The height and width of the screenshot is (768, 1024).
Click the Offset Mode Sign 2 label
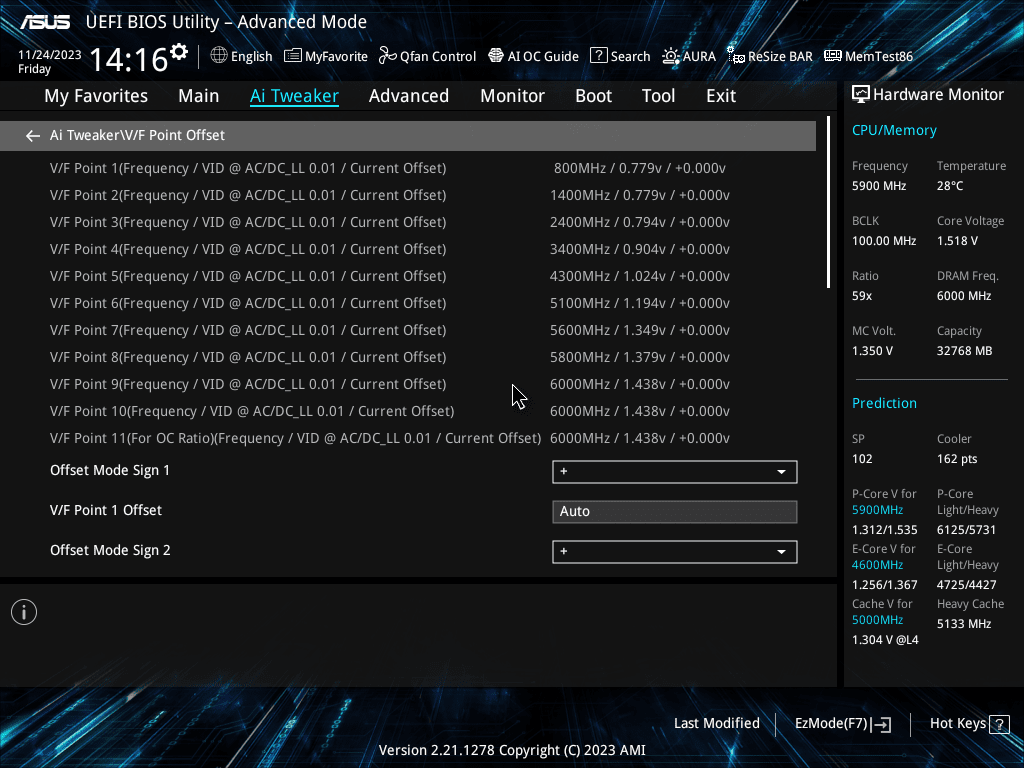[110, 551]
